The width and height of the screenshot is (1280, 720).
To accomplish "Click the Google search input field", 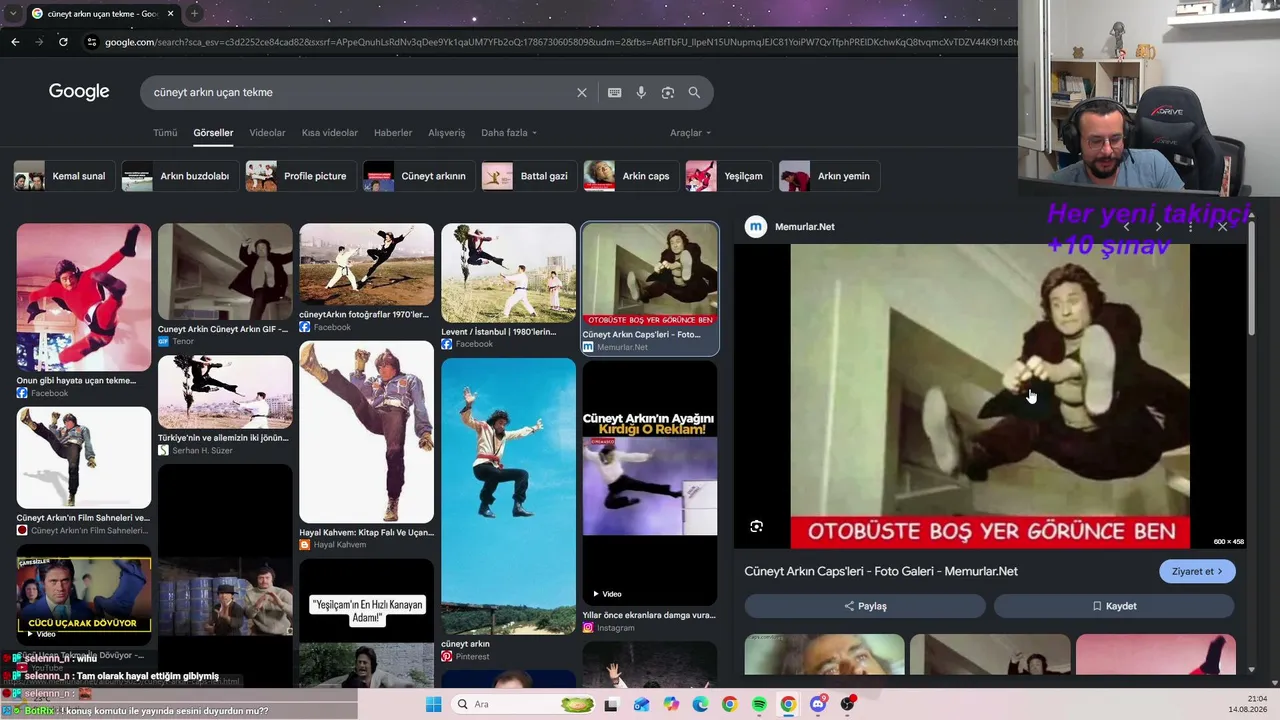I will (x=360, y=92).
